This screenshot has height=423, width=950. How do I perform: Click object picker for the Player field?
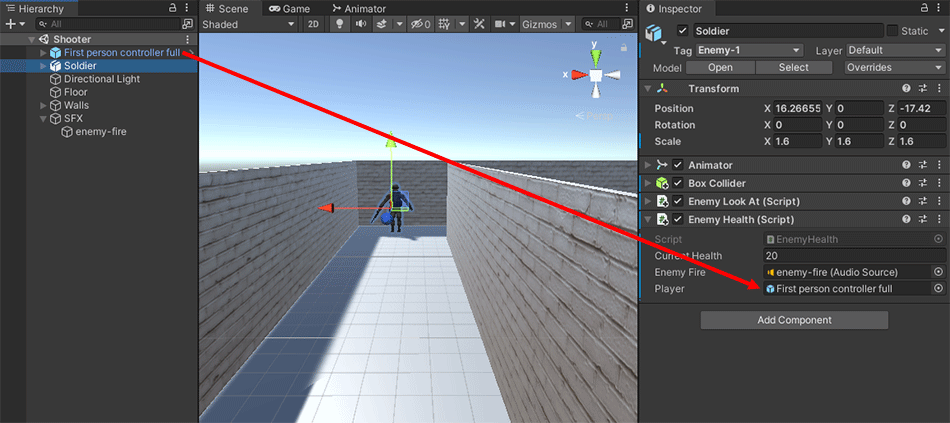(x=938, y=289)
